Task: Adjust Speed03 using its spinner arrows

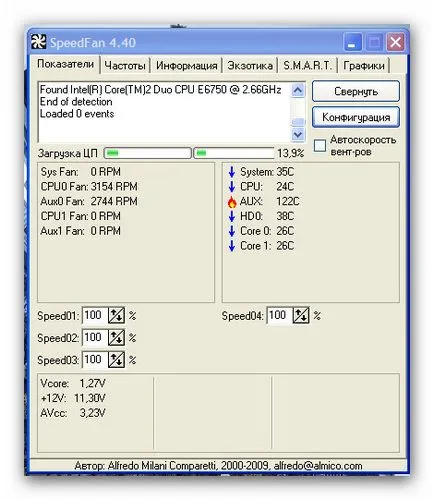Action: click(116, 360)
